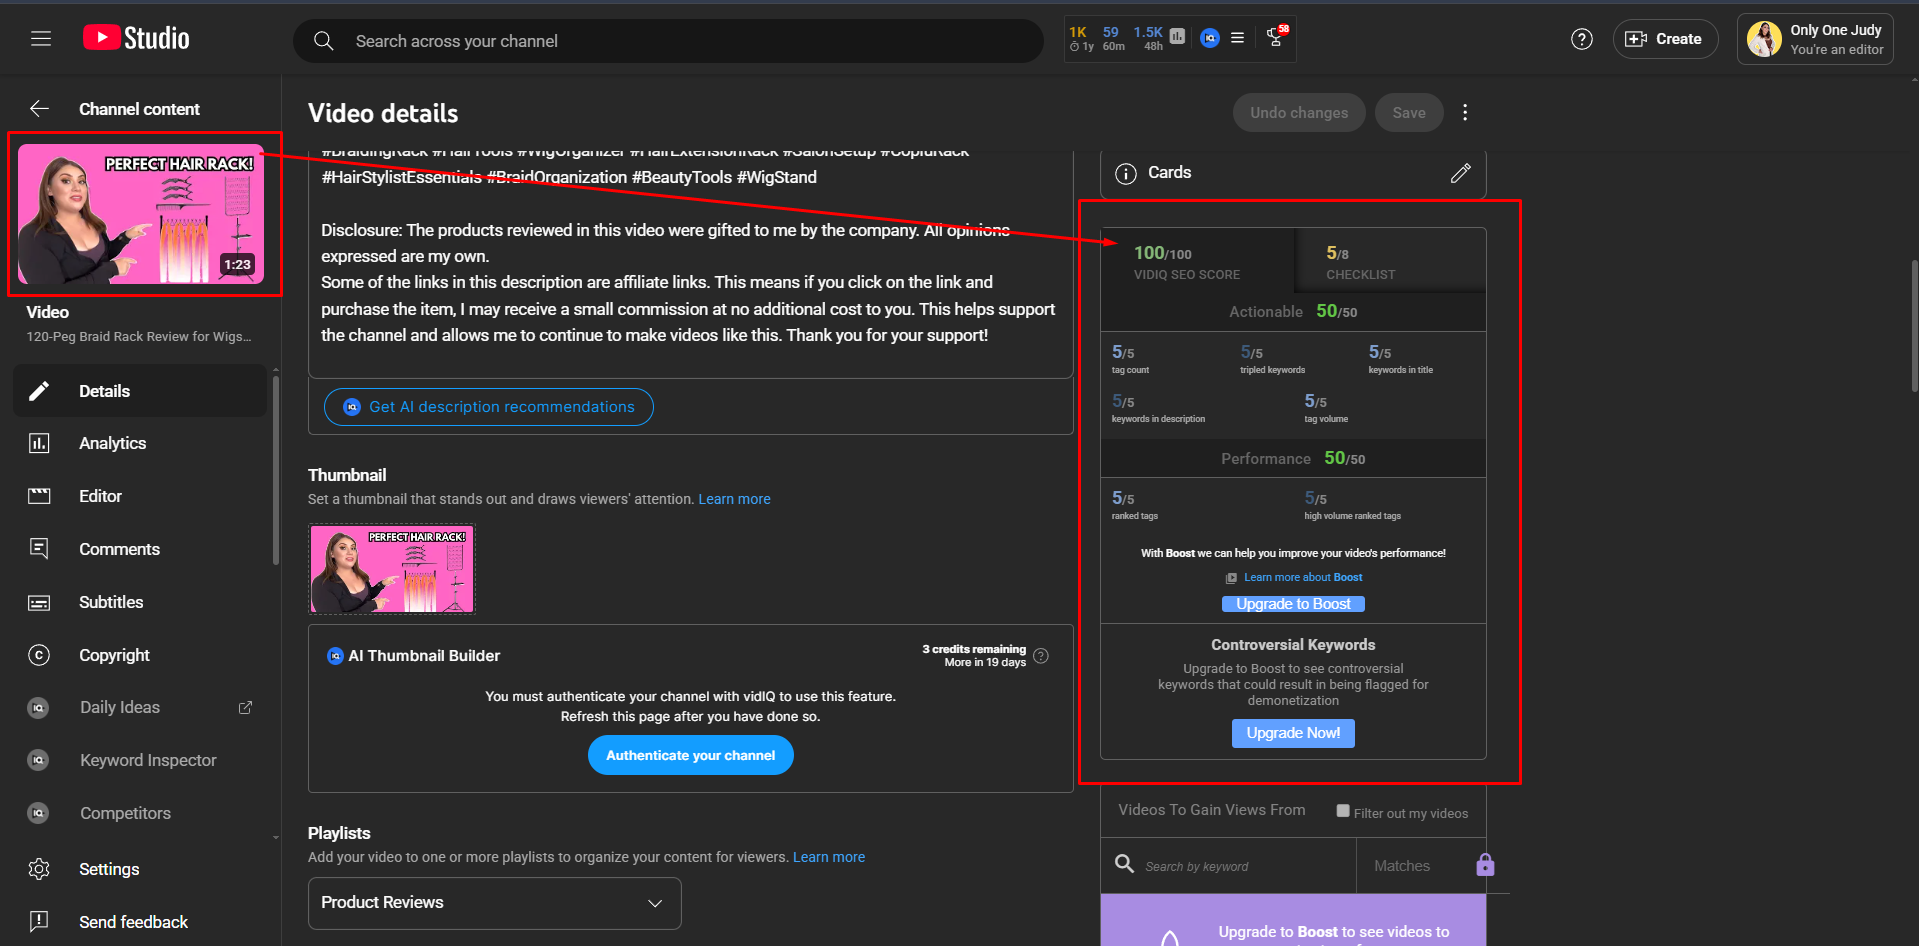Viewport: 1919px width, 946px height.
Task: Open the Analytics section
Action: tap(140, 443)
